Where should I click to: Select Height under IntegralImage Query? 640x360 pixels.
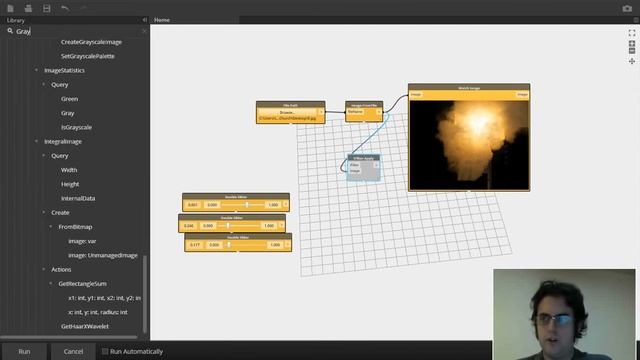click(x=70, y=184)
